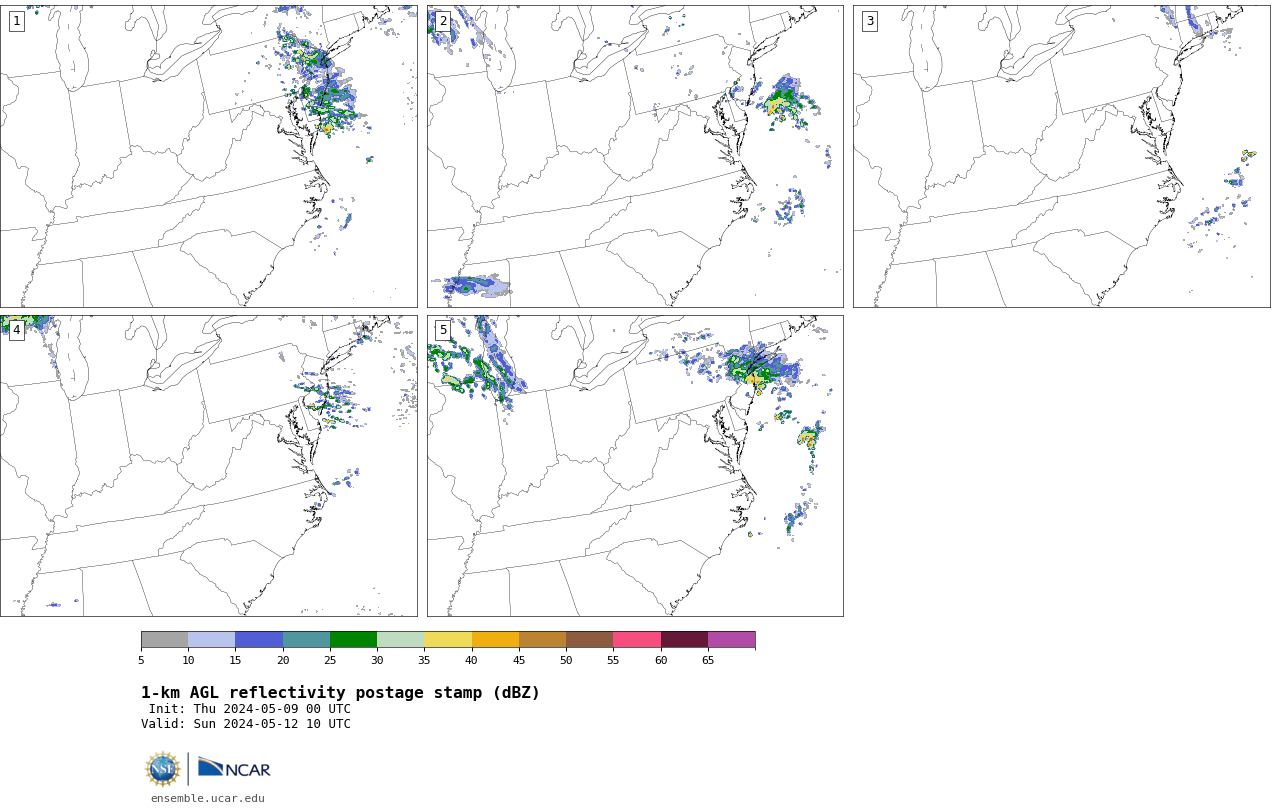Screen dimensions: 1280x809
Task: Click the 1-km AGL reflectivity title
Action: click(340, 693)
